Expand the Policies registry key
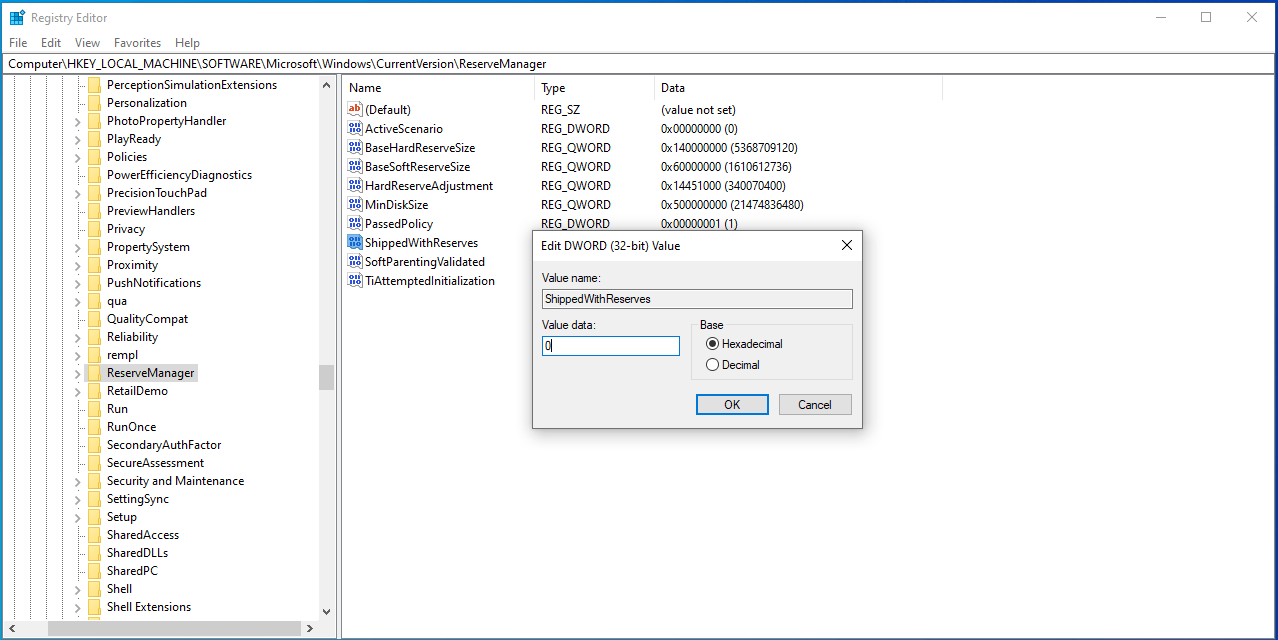 (x=78, y=156)
